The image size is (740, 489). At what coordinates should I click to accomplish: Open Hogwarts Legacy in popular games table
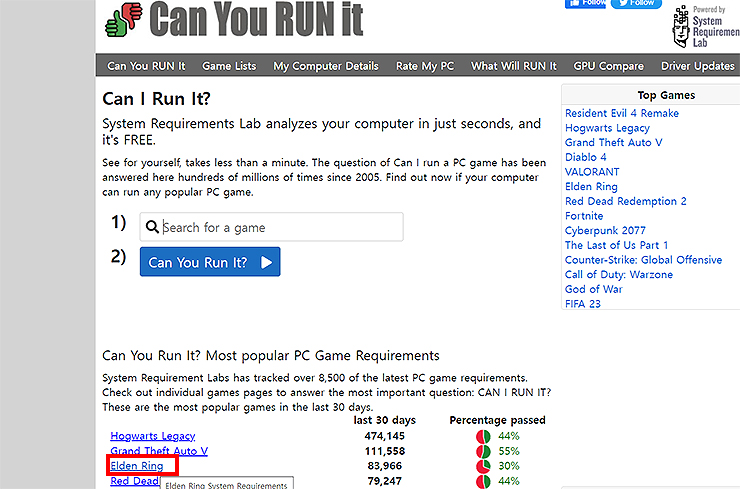pos(153,436)
